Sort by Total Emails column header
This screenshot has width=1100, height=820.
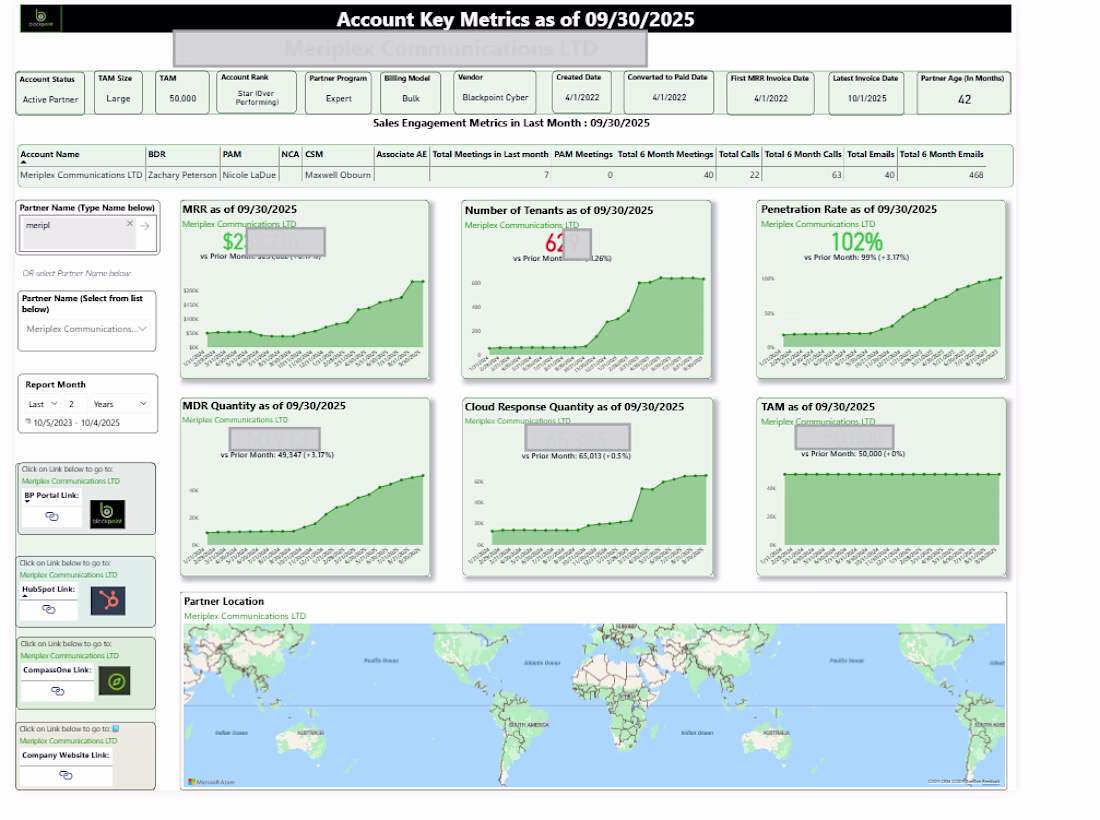tap(870, 154)
